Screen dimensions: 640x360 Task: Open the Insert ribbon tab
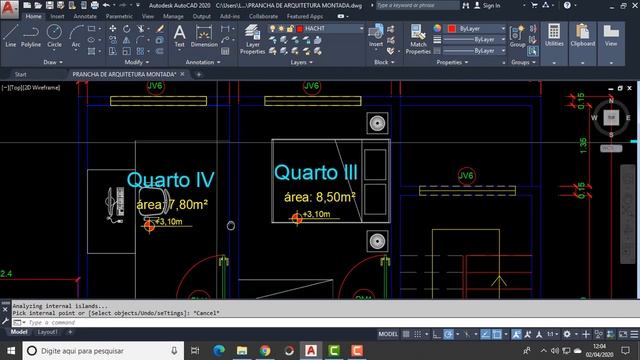[58, 16]
